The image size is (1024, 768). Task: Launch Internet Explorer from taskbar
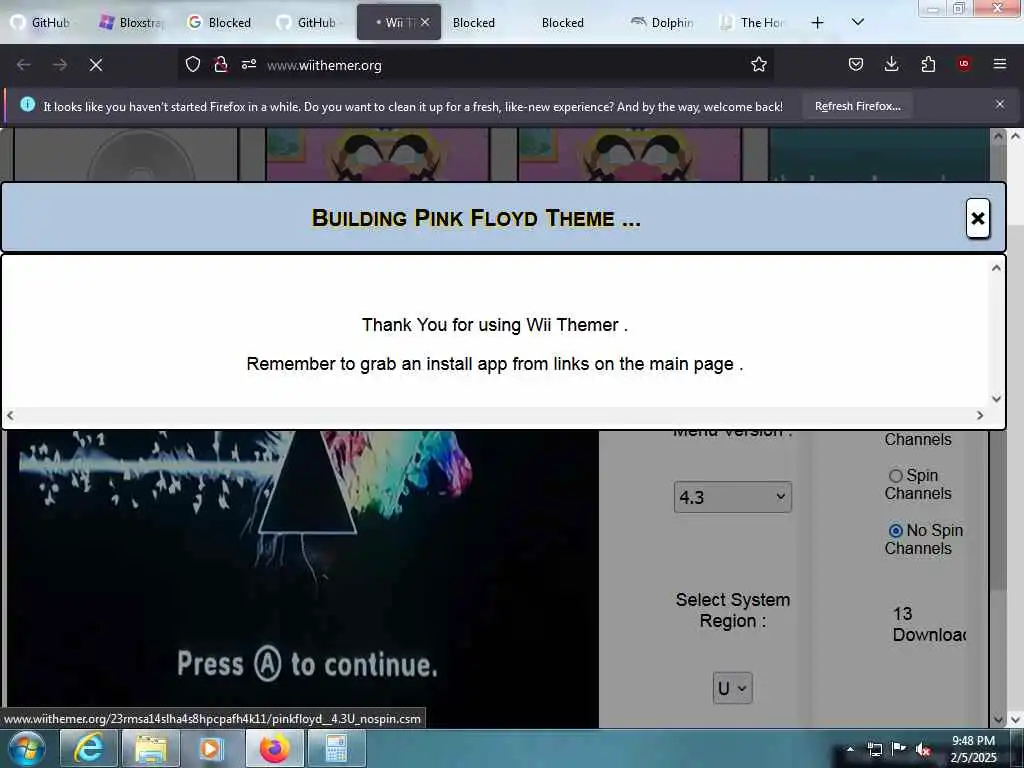pos(88,748)
